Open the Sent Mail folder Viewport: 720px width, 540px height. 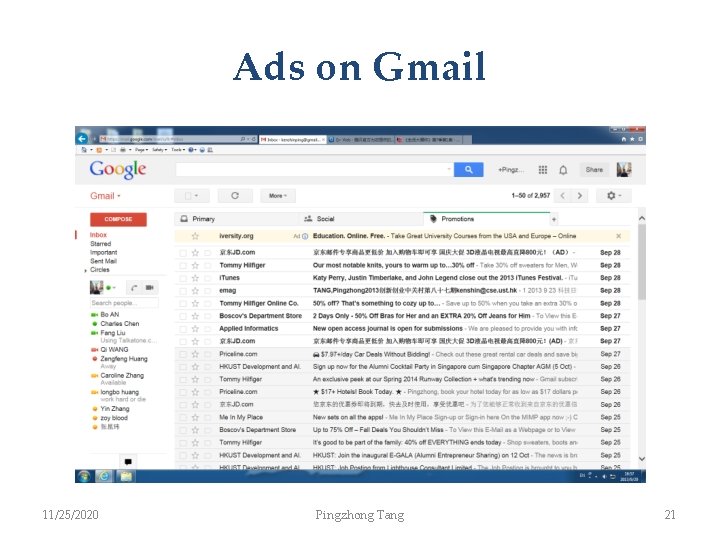click(103, 261)
